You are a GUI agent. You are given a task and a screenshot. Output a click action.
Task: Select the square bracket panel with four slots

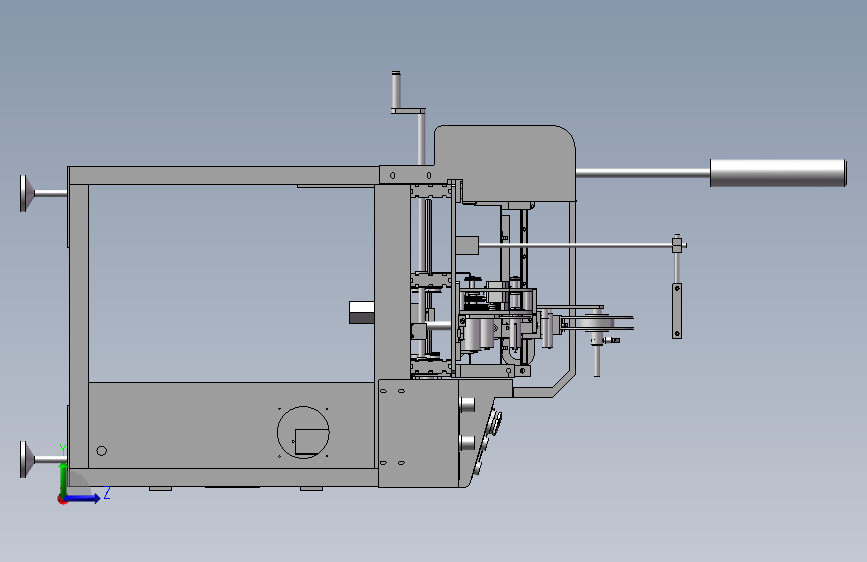[419, 433]
